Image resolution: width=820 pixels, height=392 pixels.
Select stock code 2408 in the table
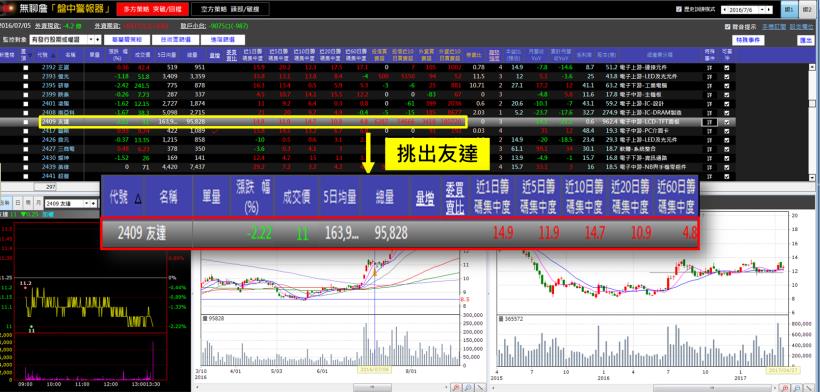point(48,112)
